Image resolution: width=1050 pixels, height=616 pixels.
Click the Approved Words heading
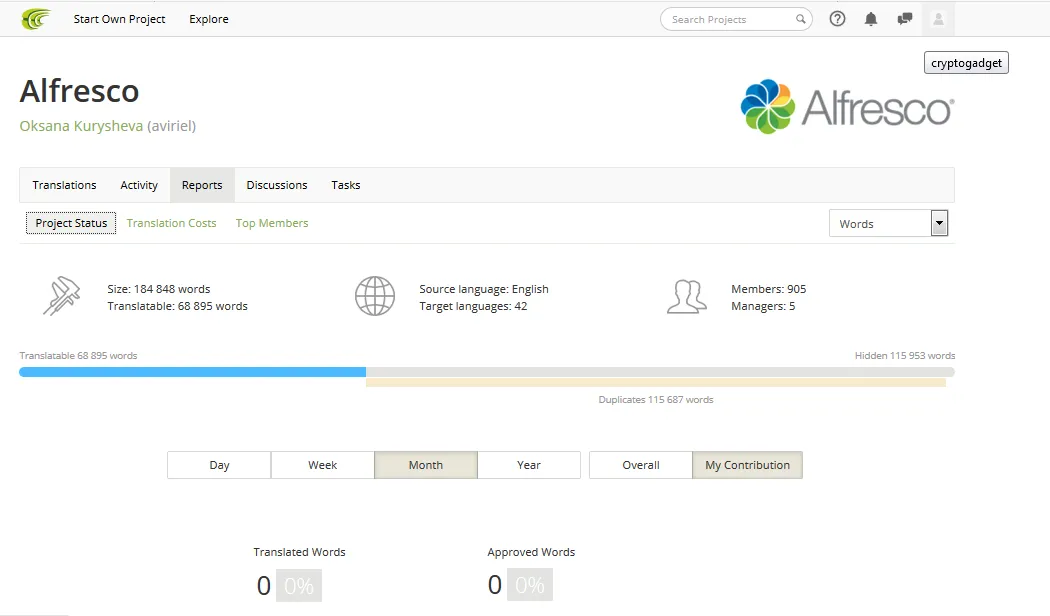(x=531, y=552)
